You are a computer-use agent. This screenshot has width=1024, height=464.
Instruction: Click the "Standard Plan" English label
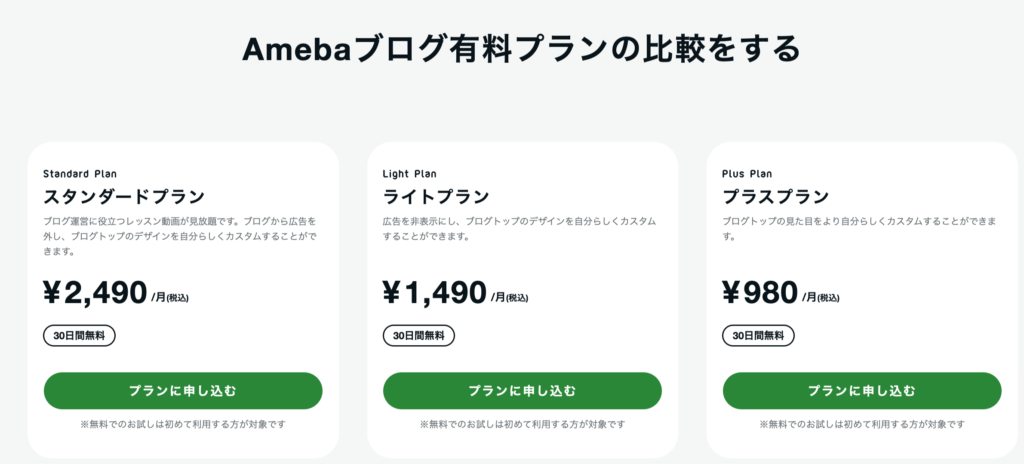[80, 174]
